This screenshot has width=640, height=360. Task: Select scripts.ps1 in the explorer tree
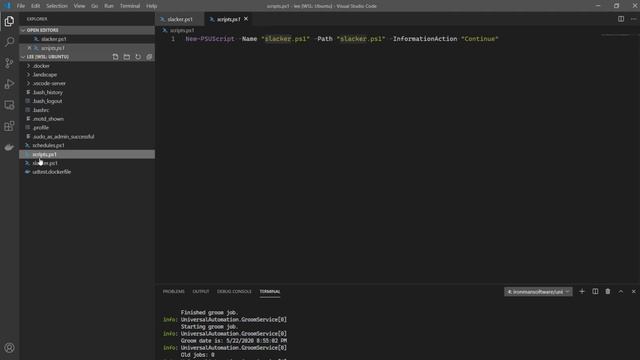click(87, 154)
